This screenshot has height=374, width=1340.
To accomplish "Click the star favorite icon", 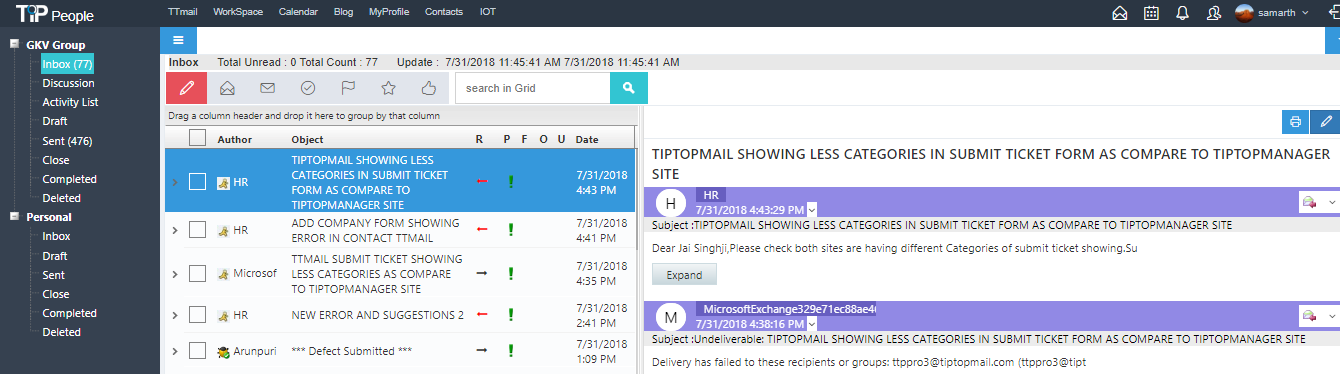I will (388, 88).
